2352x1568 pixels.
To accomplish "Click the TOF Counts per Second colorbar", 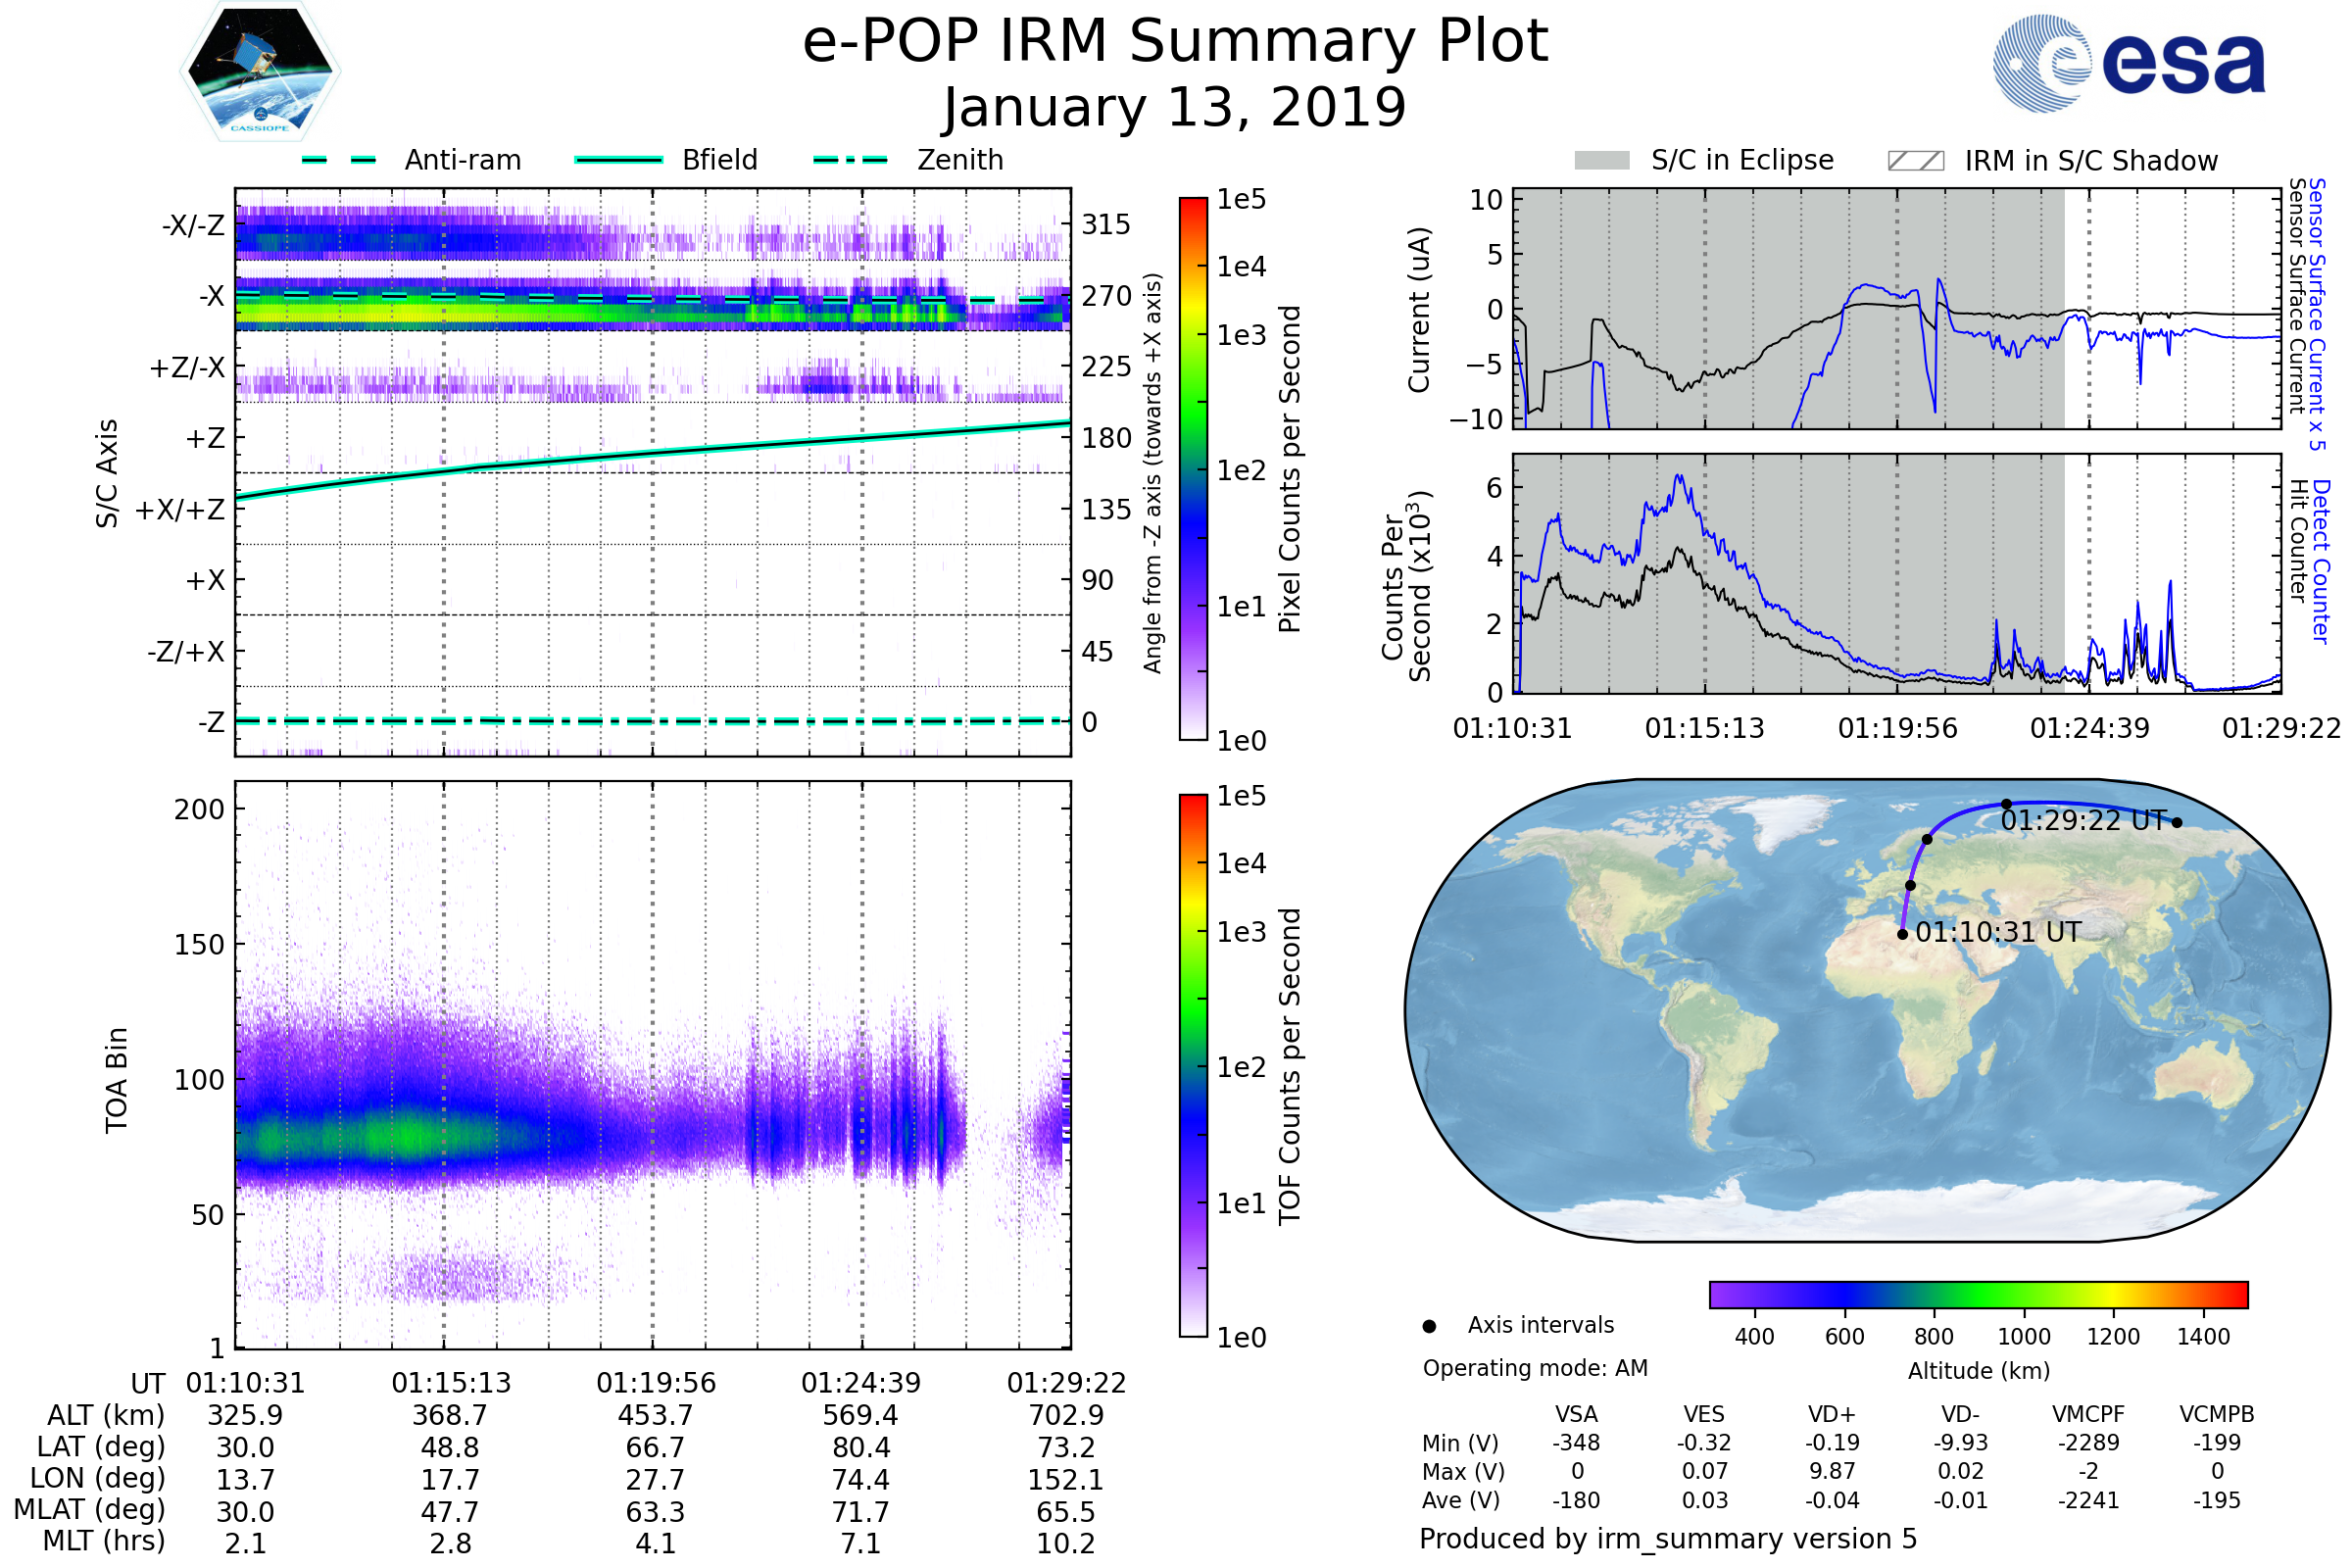I will tap(1193, 1065).
